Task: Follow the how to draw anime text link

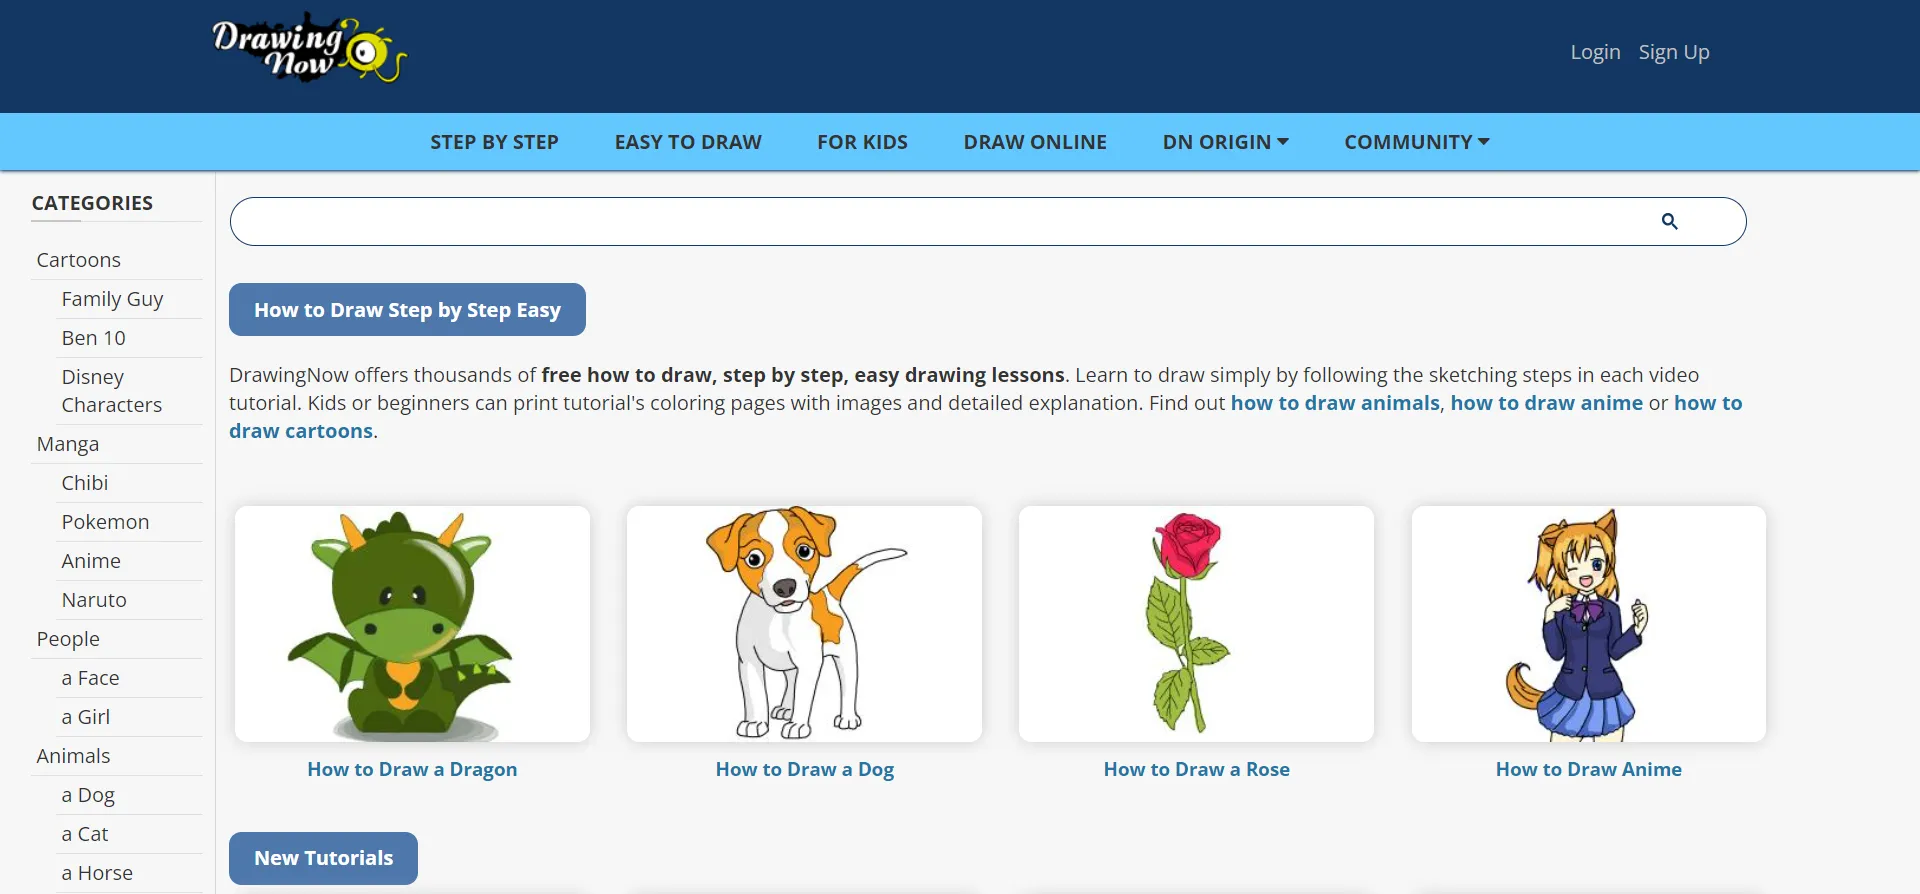Action: coord(1546,403)
